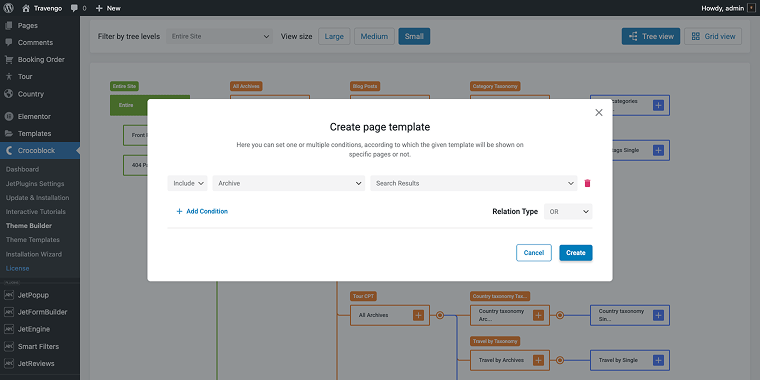Add template to Travel by Archives node

[538, 360]
